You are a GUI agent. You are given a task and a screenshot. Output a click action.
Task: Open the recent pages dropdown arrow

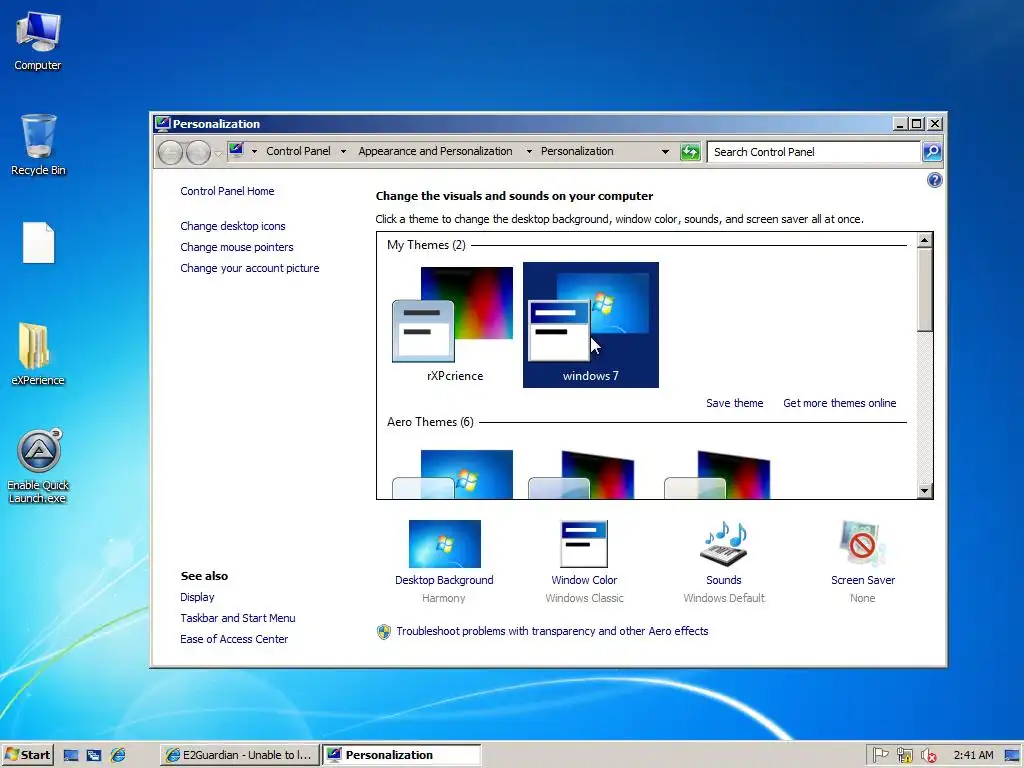(x=217, y=153)
